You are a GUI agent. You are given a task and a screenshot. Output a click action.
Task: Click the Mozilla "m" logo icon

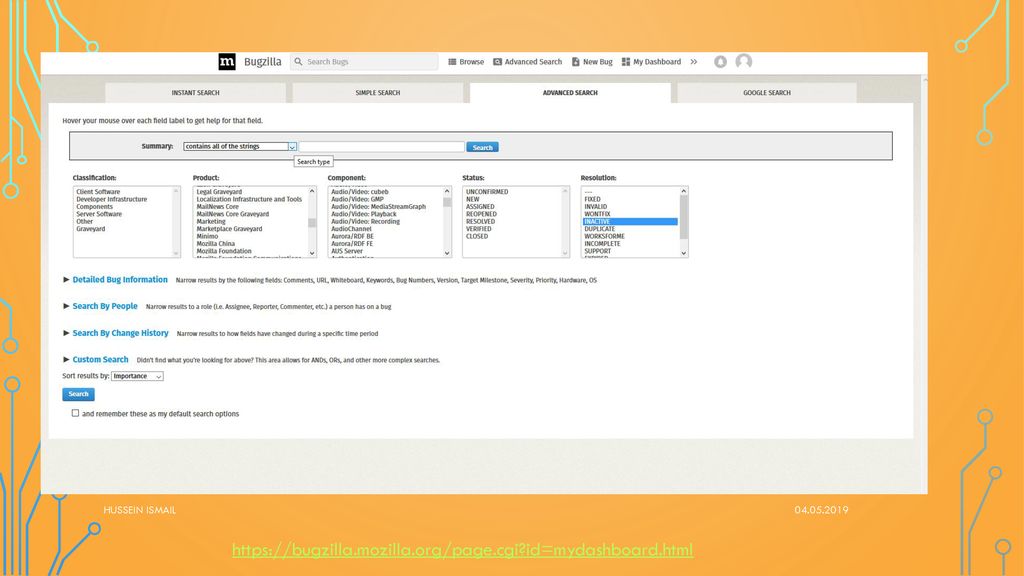pos(227,61)
